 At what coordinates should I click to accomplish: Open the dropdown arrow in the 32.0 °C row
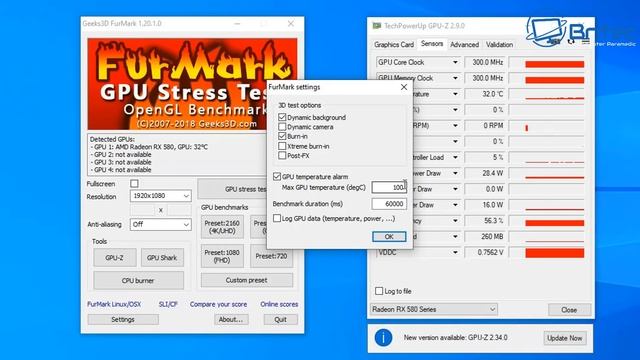[x=455, y=94]
